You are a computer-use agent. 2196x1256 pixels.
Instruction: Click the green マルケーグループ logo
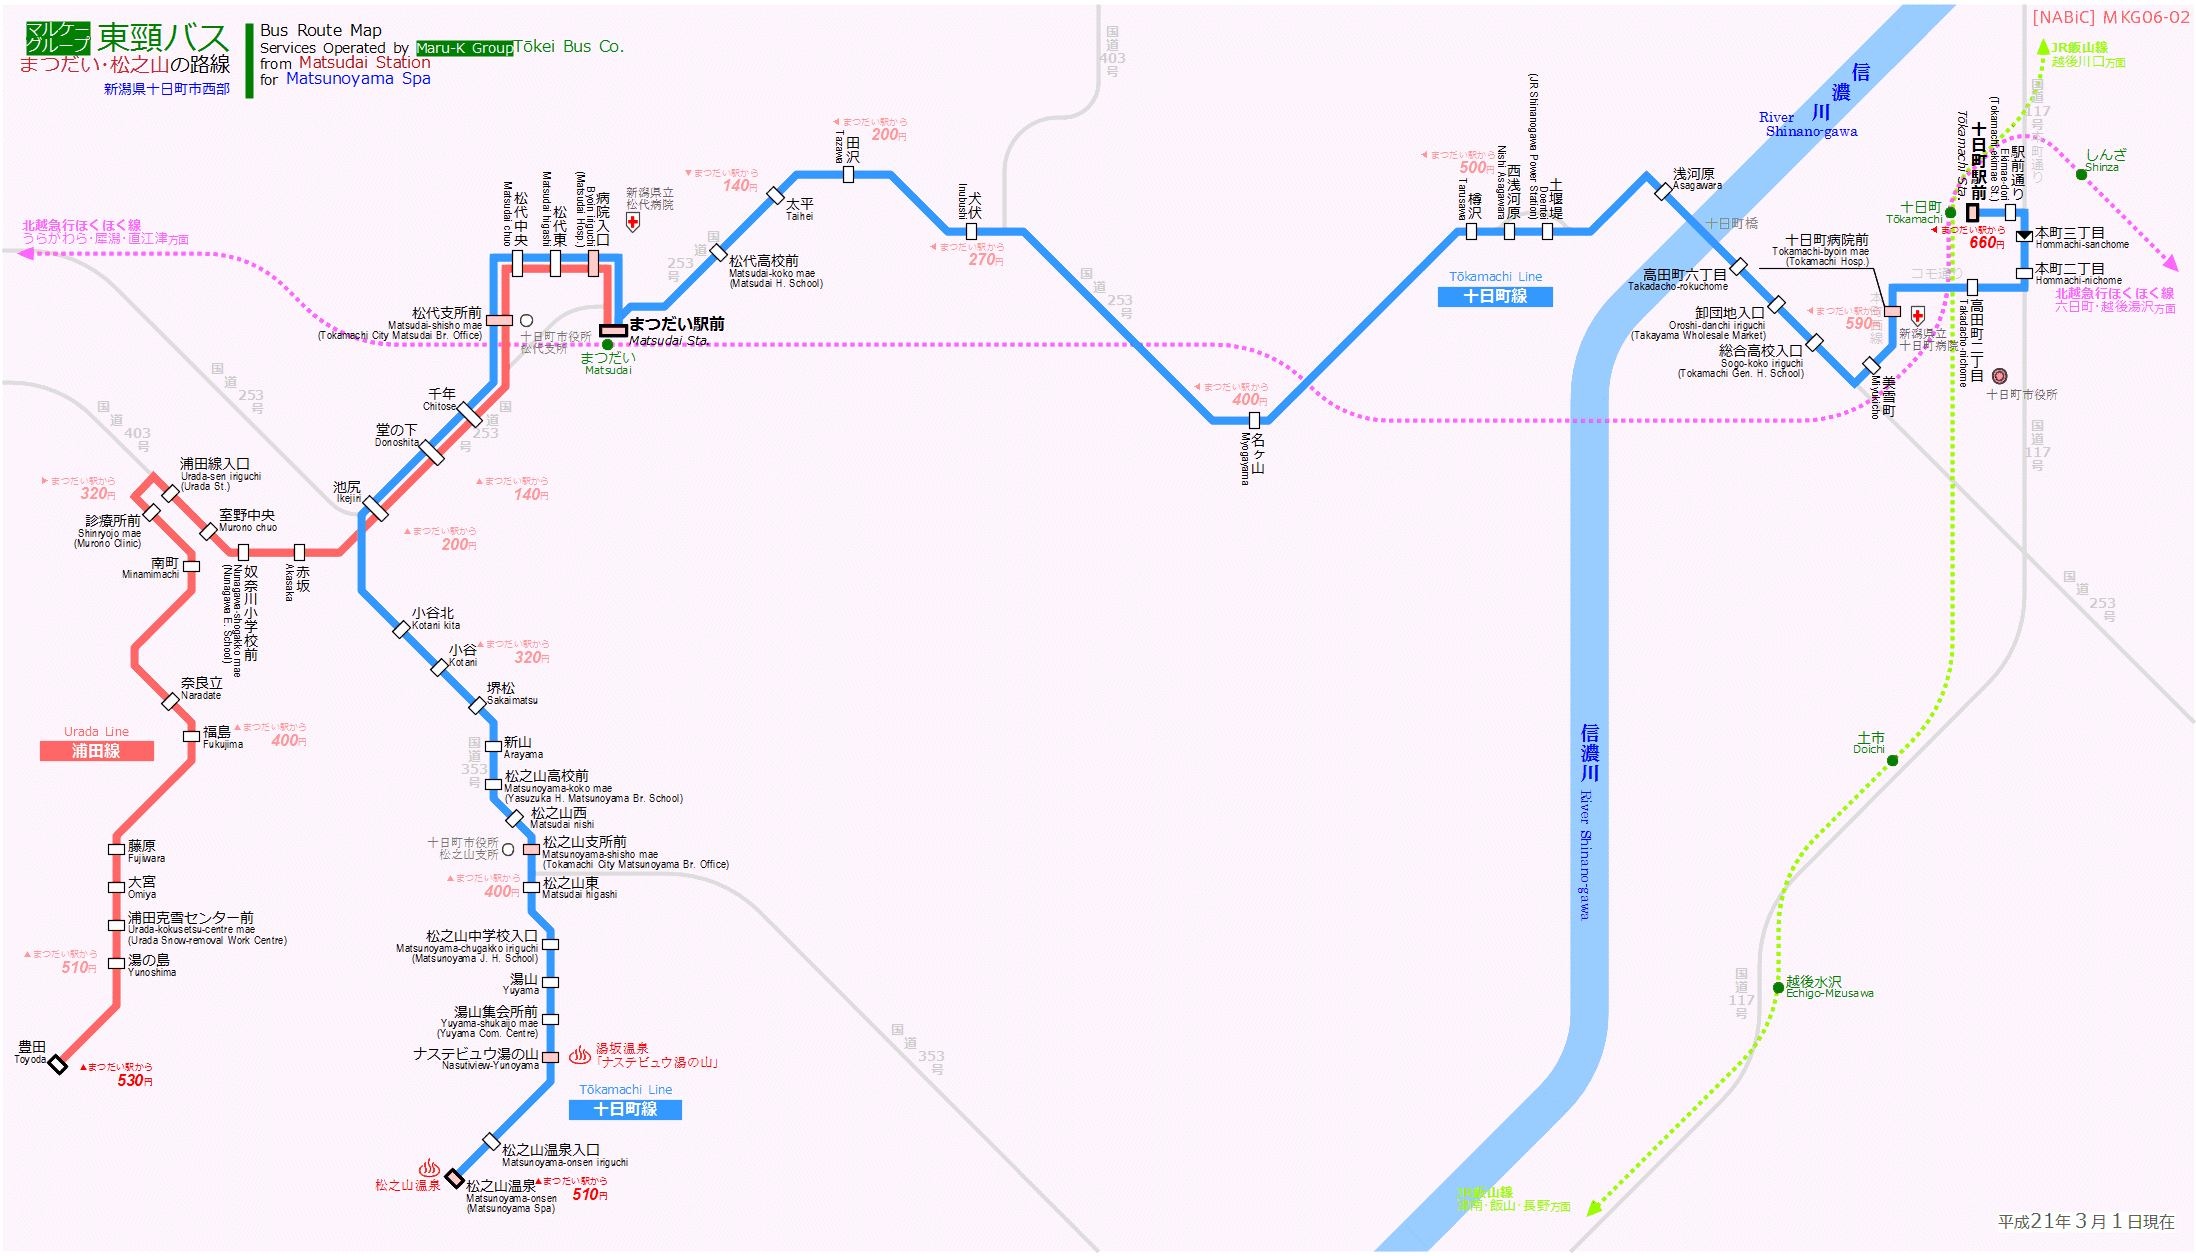[58, 38]
